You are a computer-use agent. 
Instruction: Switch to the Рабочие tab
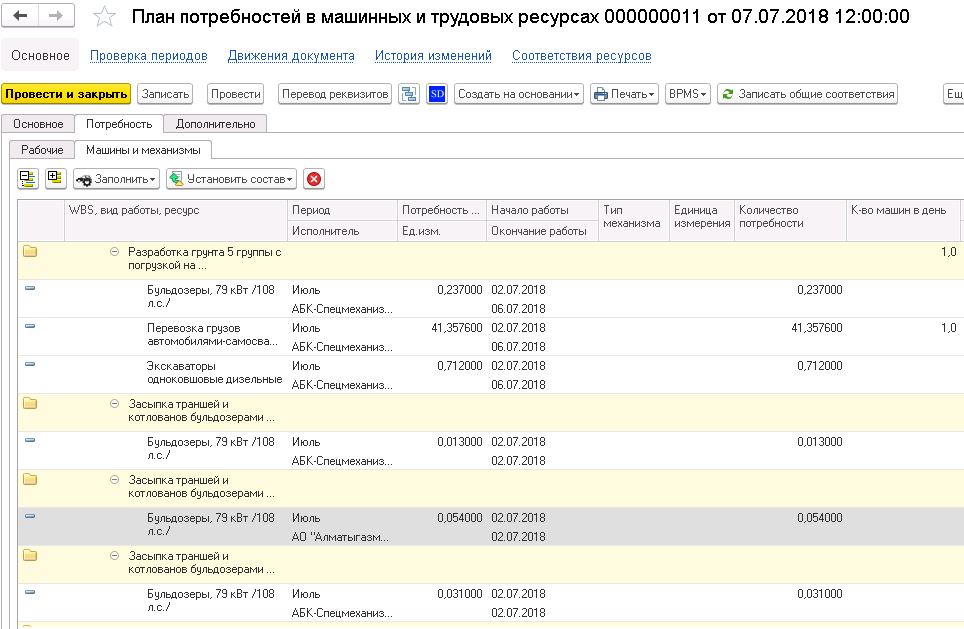pos(42,150)
